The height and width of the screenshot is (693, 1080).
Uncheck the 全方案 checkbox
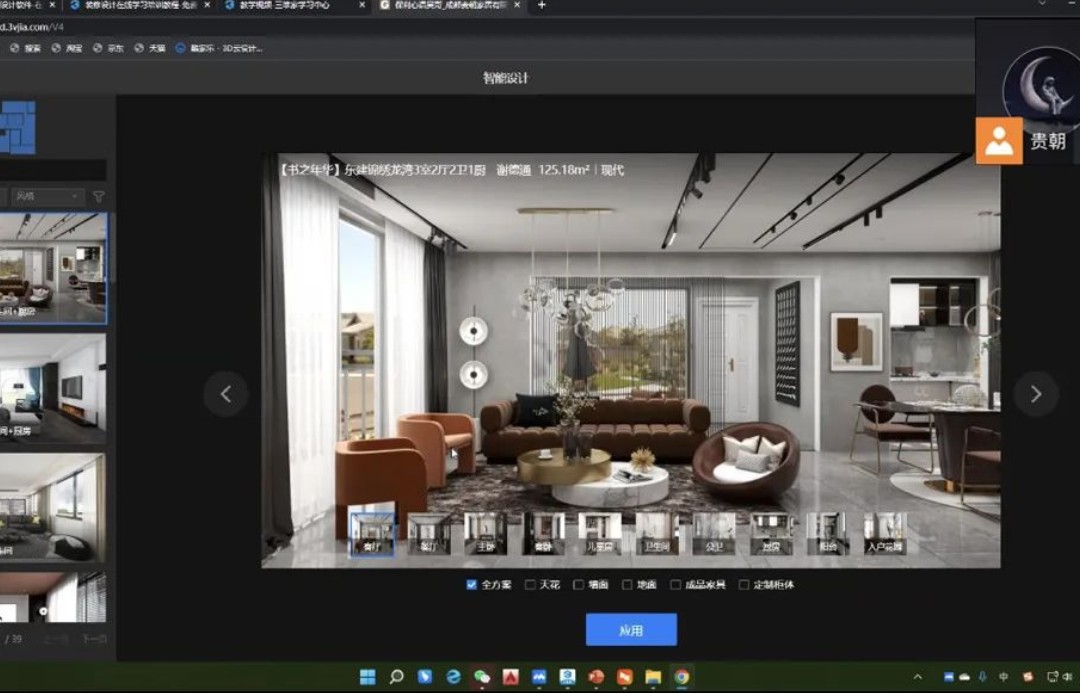472,585
